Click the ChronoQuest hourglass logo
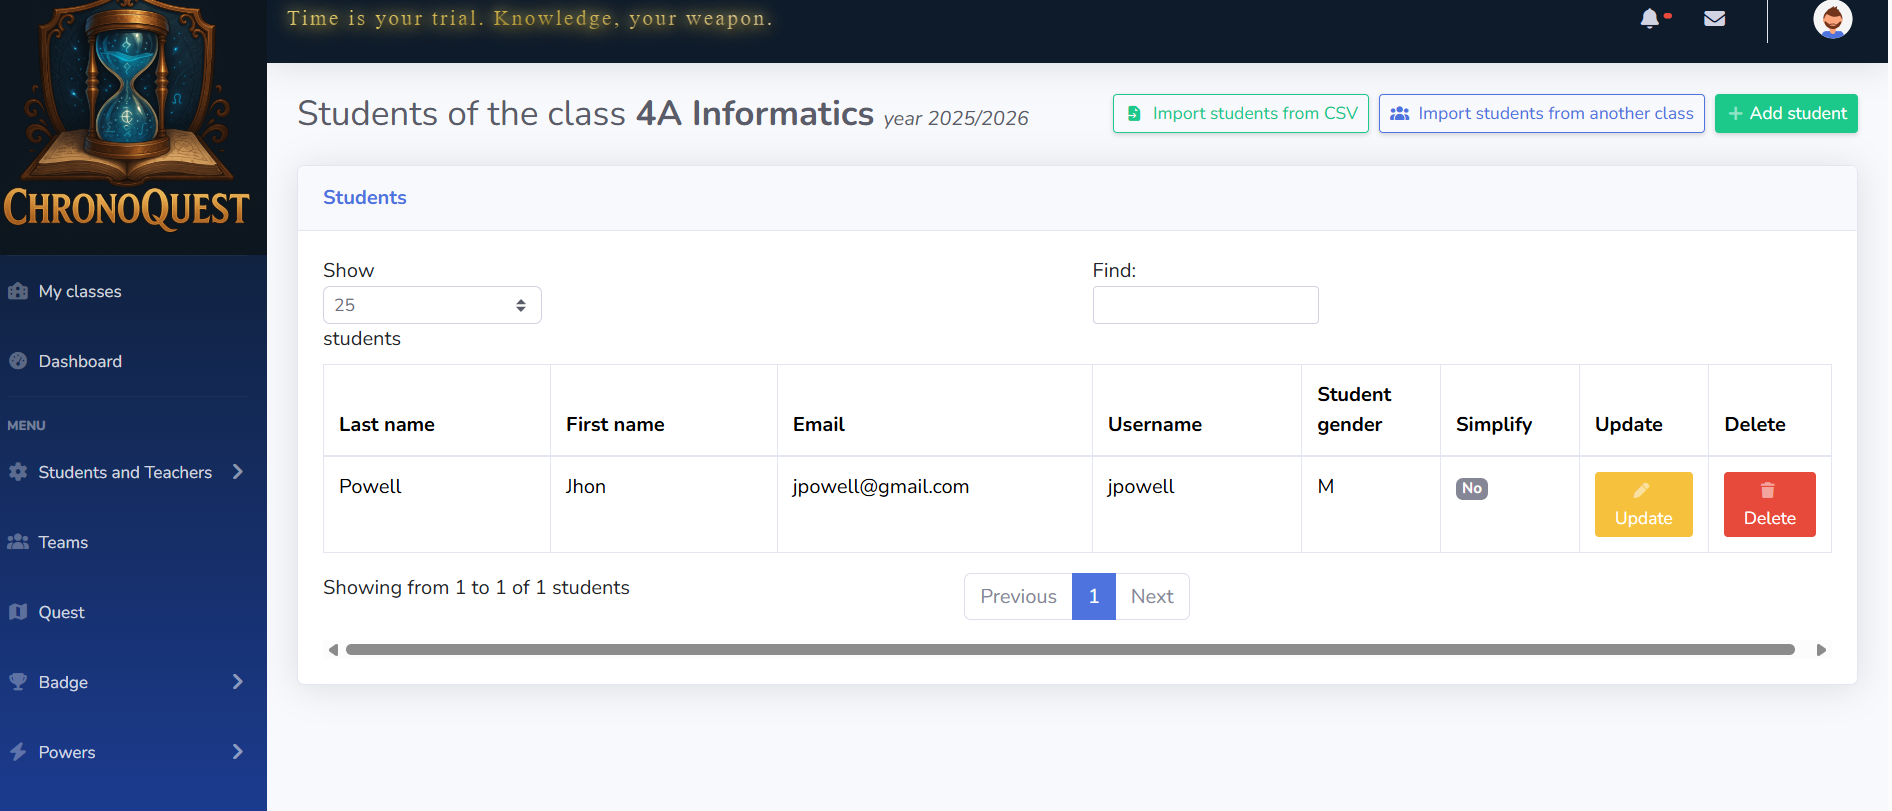Image resolution: width=1892 pixels, height=811 pixels. (127, 115)
